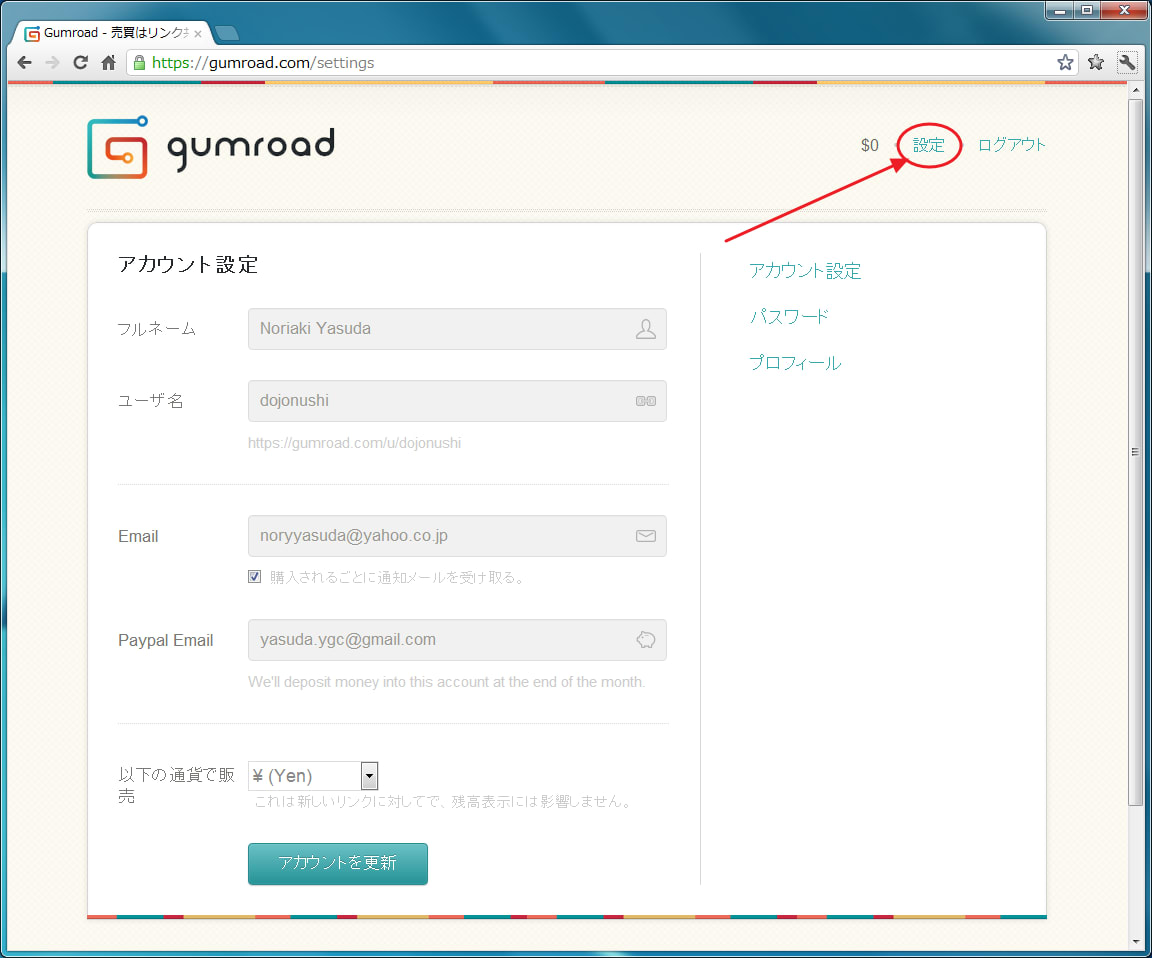Close the Gumroad browser tab
Image resolution: width=1152 pixels, height=958 pixels.
198,33
